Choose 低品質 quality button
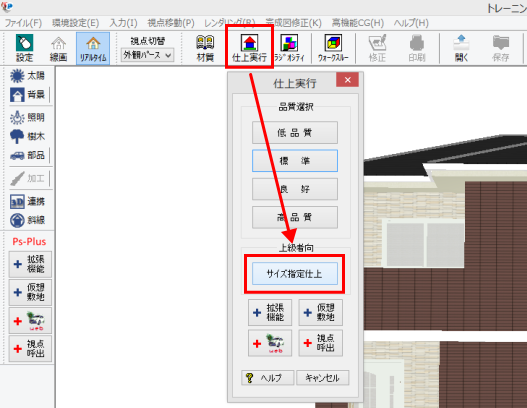Image resolution: width=527 pixels, height=408 pixels. (x=295, y=132)
